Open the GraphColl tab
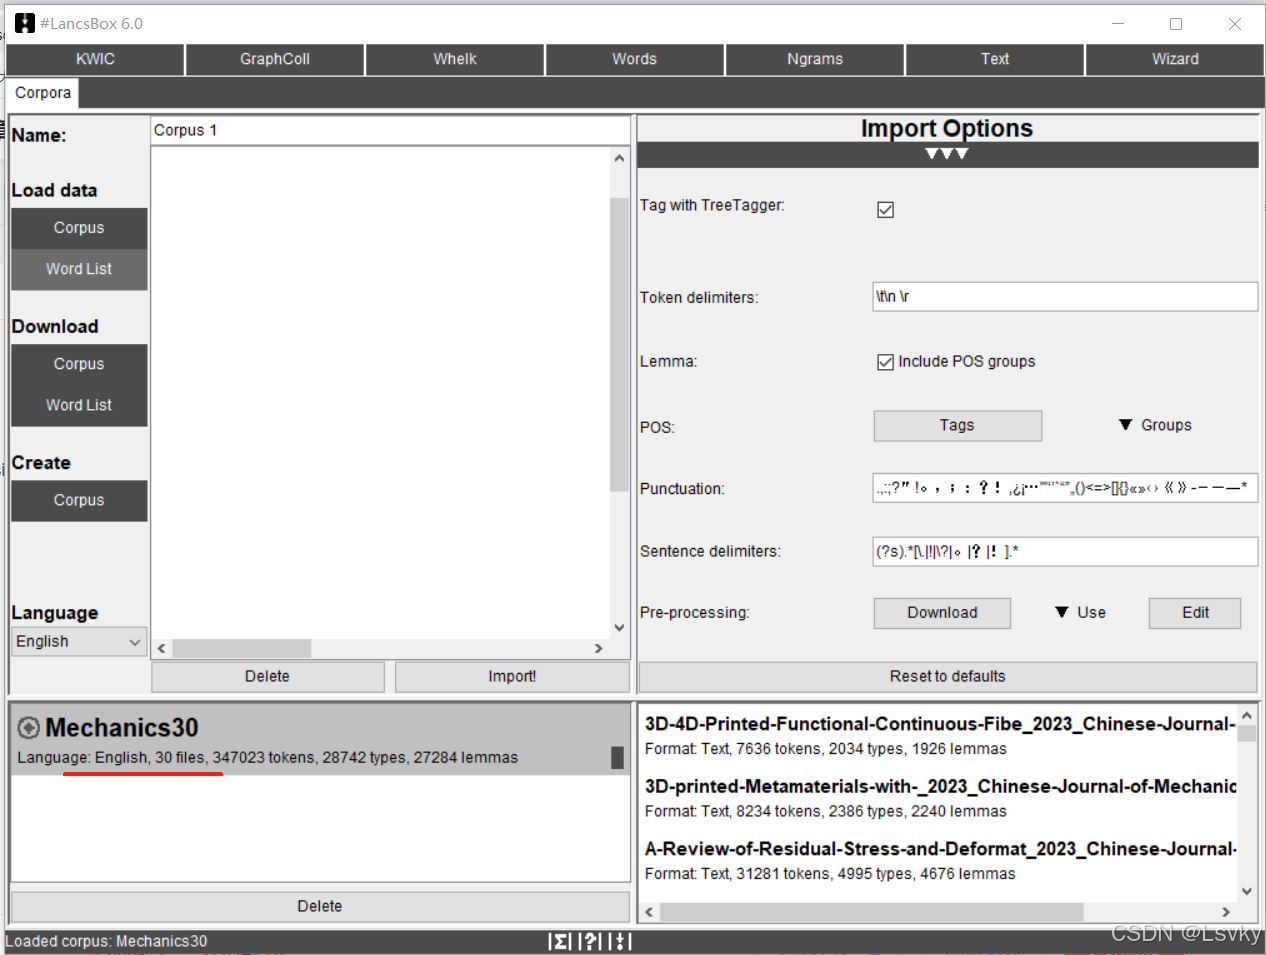Screen dimensions: 1266x955 (x=275, y=59)
